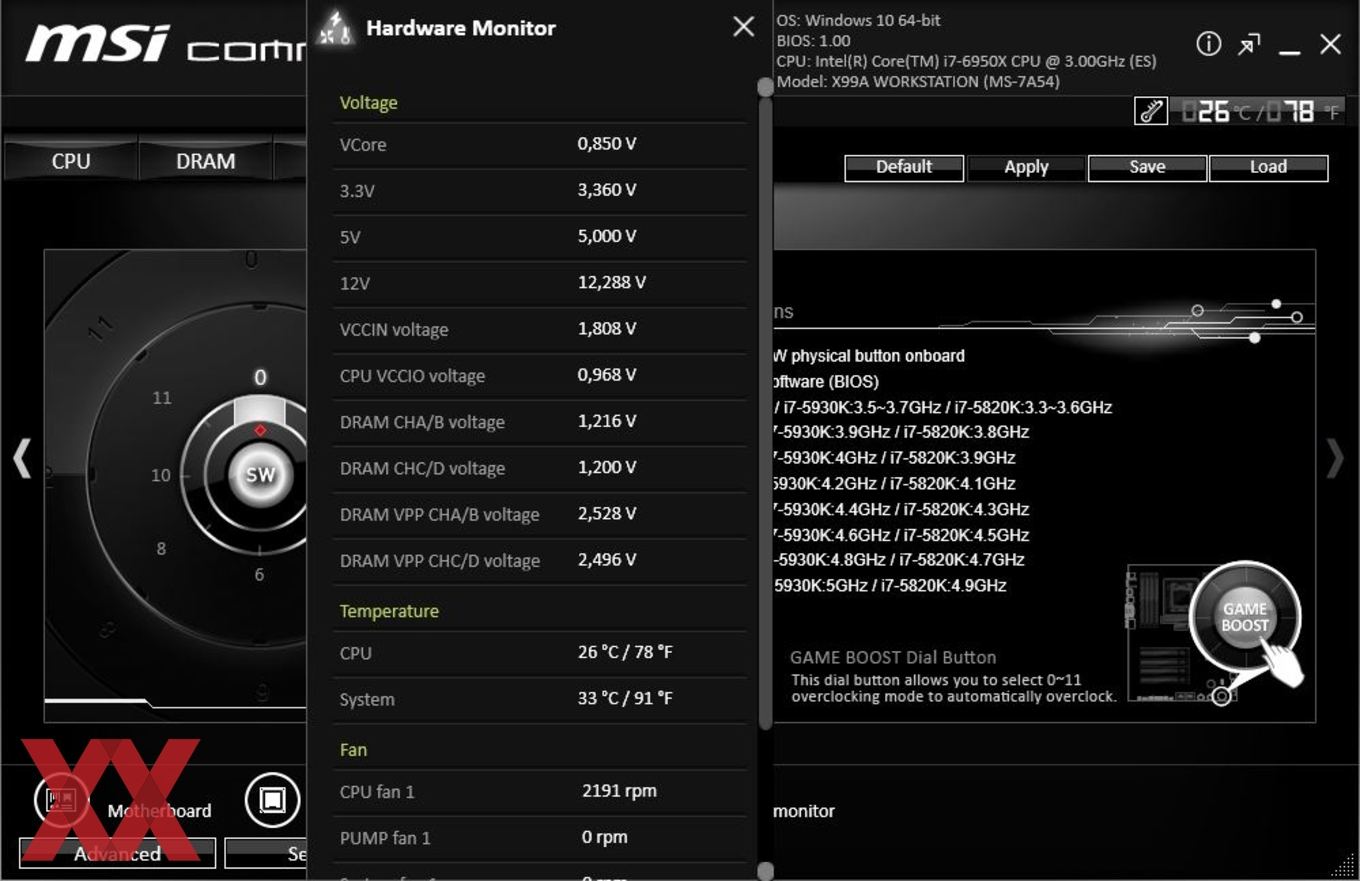
Task: Click the Apply button
Action: click(x=1026, y=167)
